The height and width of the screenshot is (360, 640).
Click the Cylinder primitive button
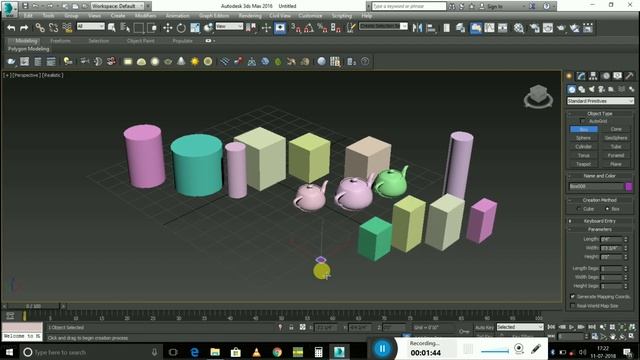coord(583,147)
